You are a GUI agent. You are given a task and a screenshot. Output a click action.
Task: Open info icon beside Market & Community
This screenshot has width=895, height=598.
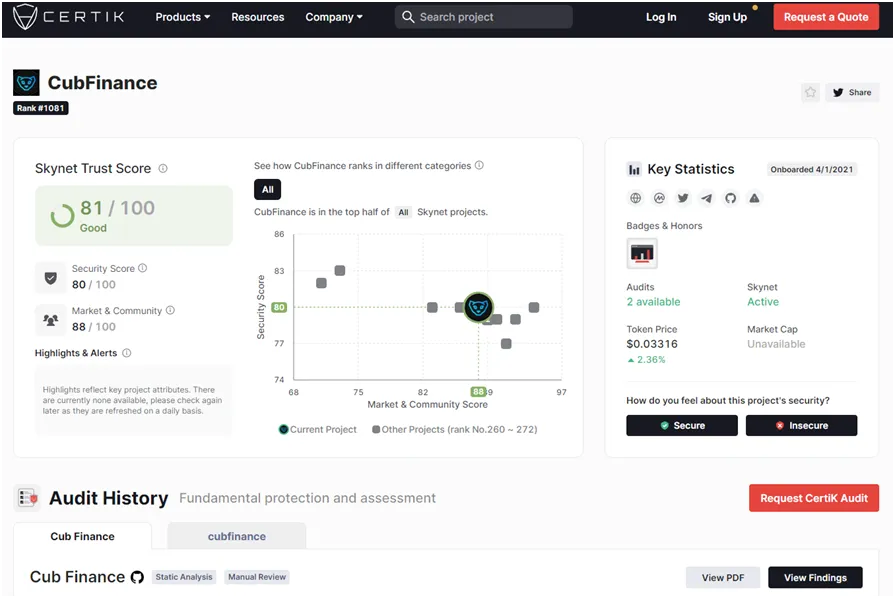coord(170,310)
